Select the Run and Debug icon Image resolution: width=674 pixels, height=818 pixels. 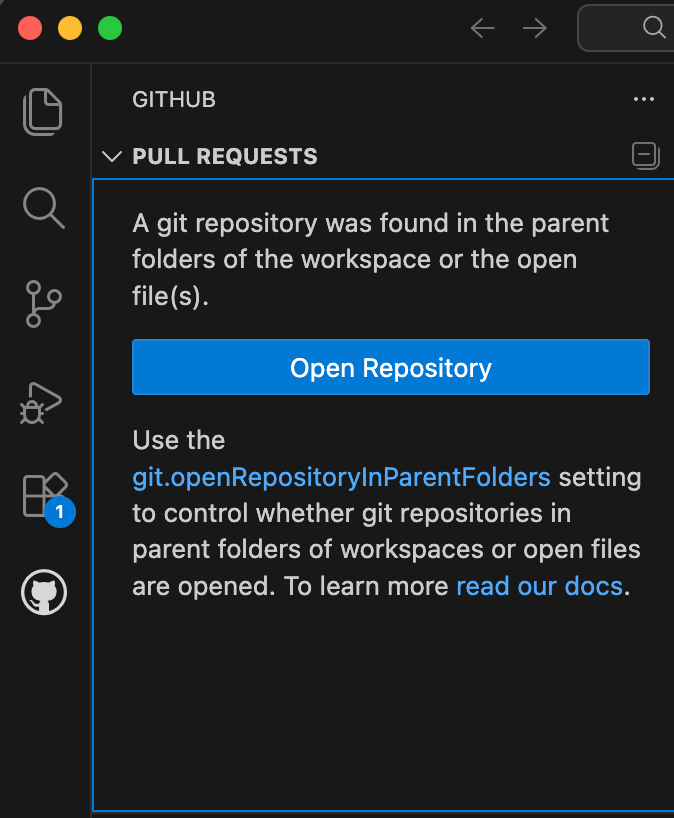tap(43, 402)
